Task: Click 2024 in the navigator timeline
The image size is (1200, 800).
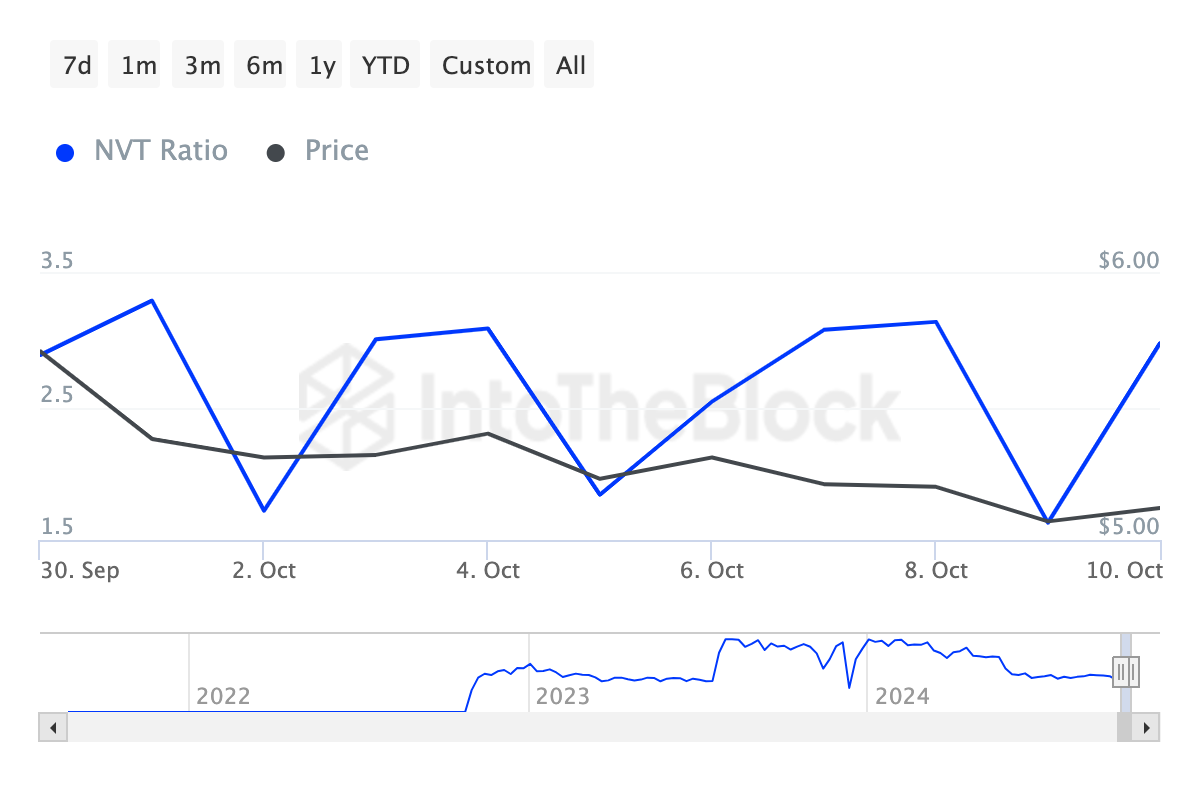Action: [901, 695]
